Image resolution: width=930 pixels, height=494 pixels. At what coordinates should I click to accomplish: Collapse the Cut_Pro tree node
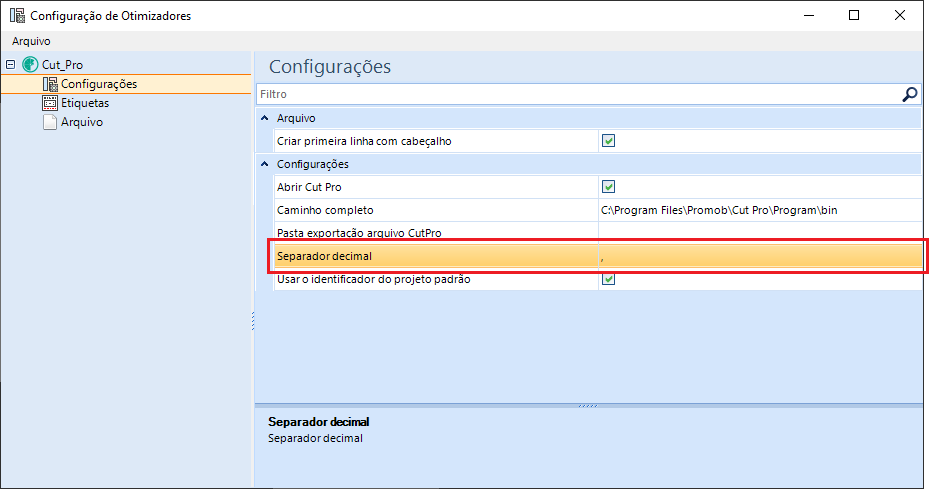tap(11, 64)
